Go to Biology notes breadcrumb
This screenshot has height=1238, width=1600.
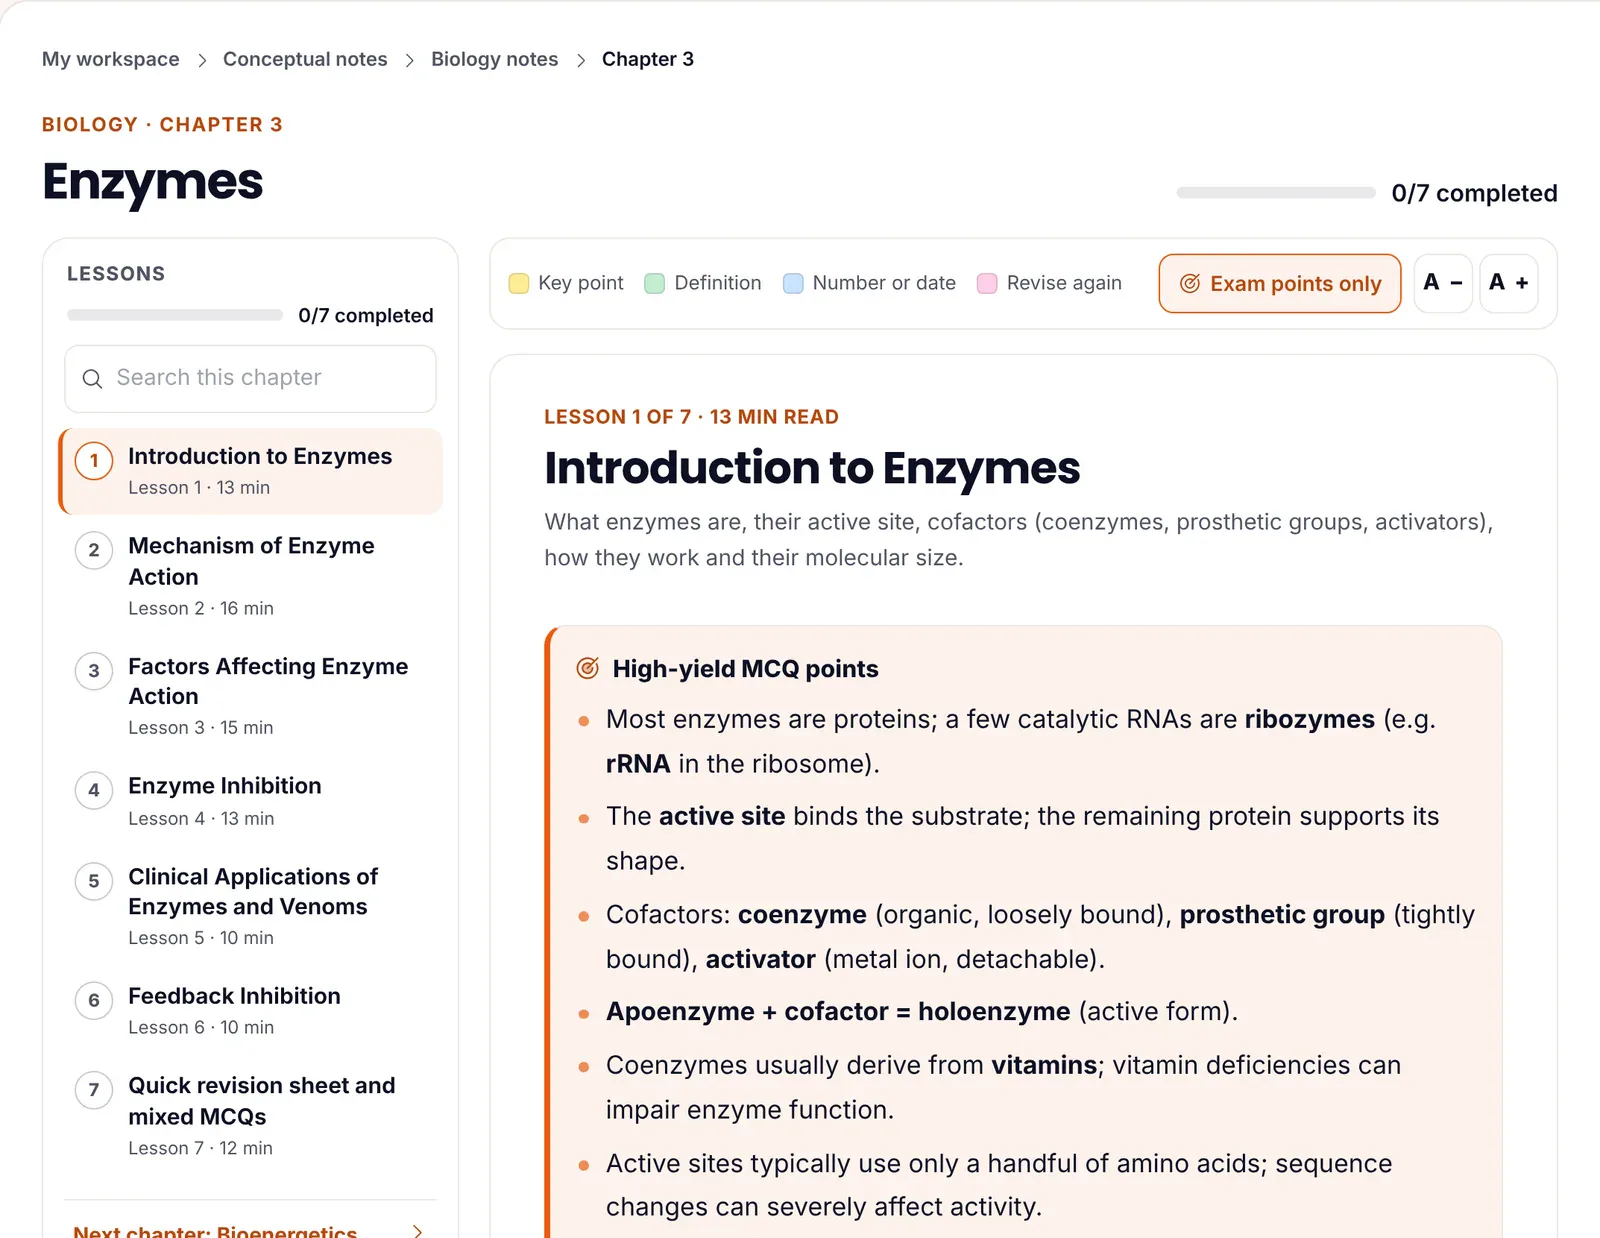click(x=495, y=59)
